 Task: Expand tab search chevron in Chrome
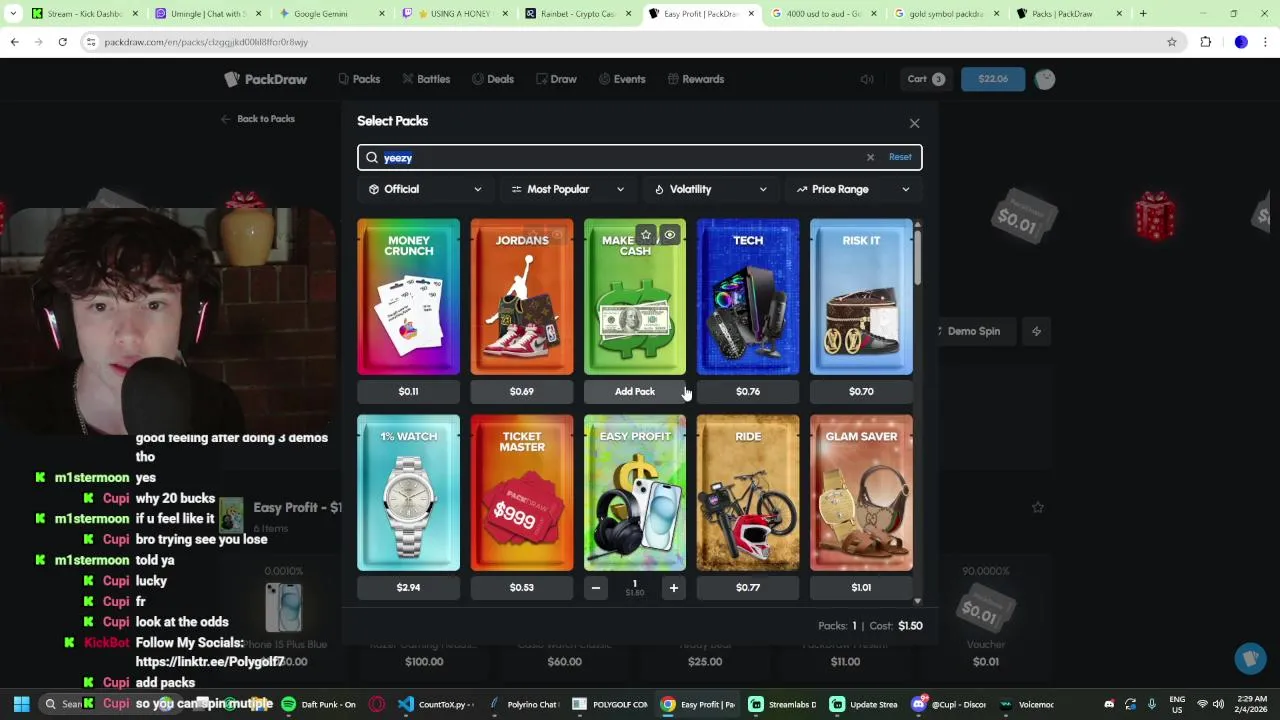(x=12, y=14)
